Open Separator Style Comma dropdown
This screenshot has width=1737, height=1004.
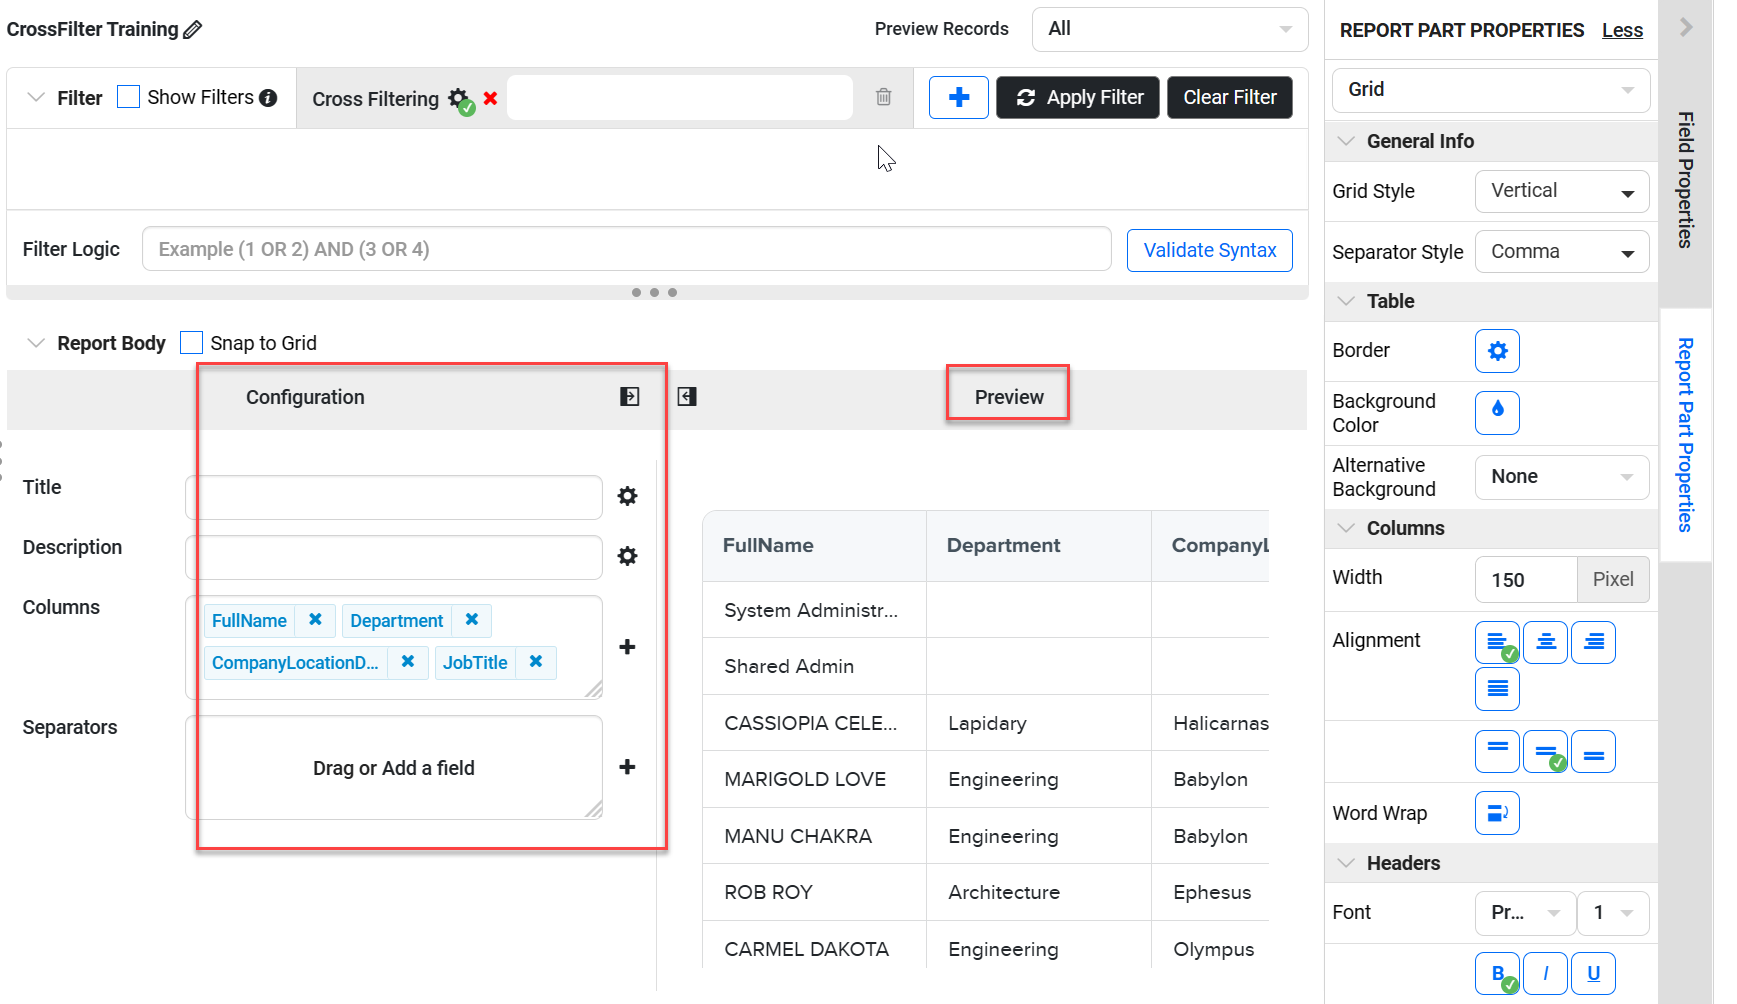click(x=1561, y=252)
